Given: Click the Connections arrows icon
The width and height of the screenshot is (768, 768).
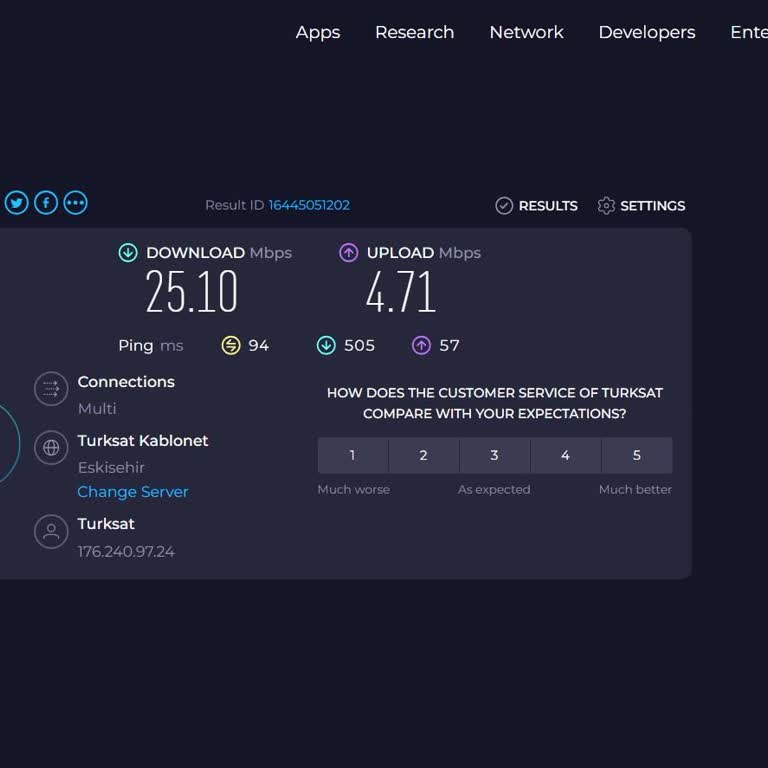Looking at the screenshot, I should click(51, 389).
